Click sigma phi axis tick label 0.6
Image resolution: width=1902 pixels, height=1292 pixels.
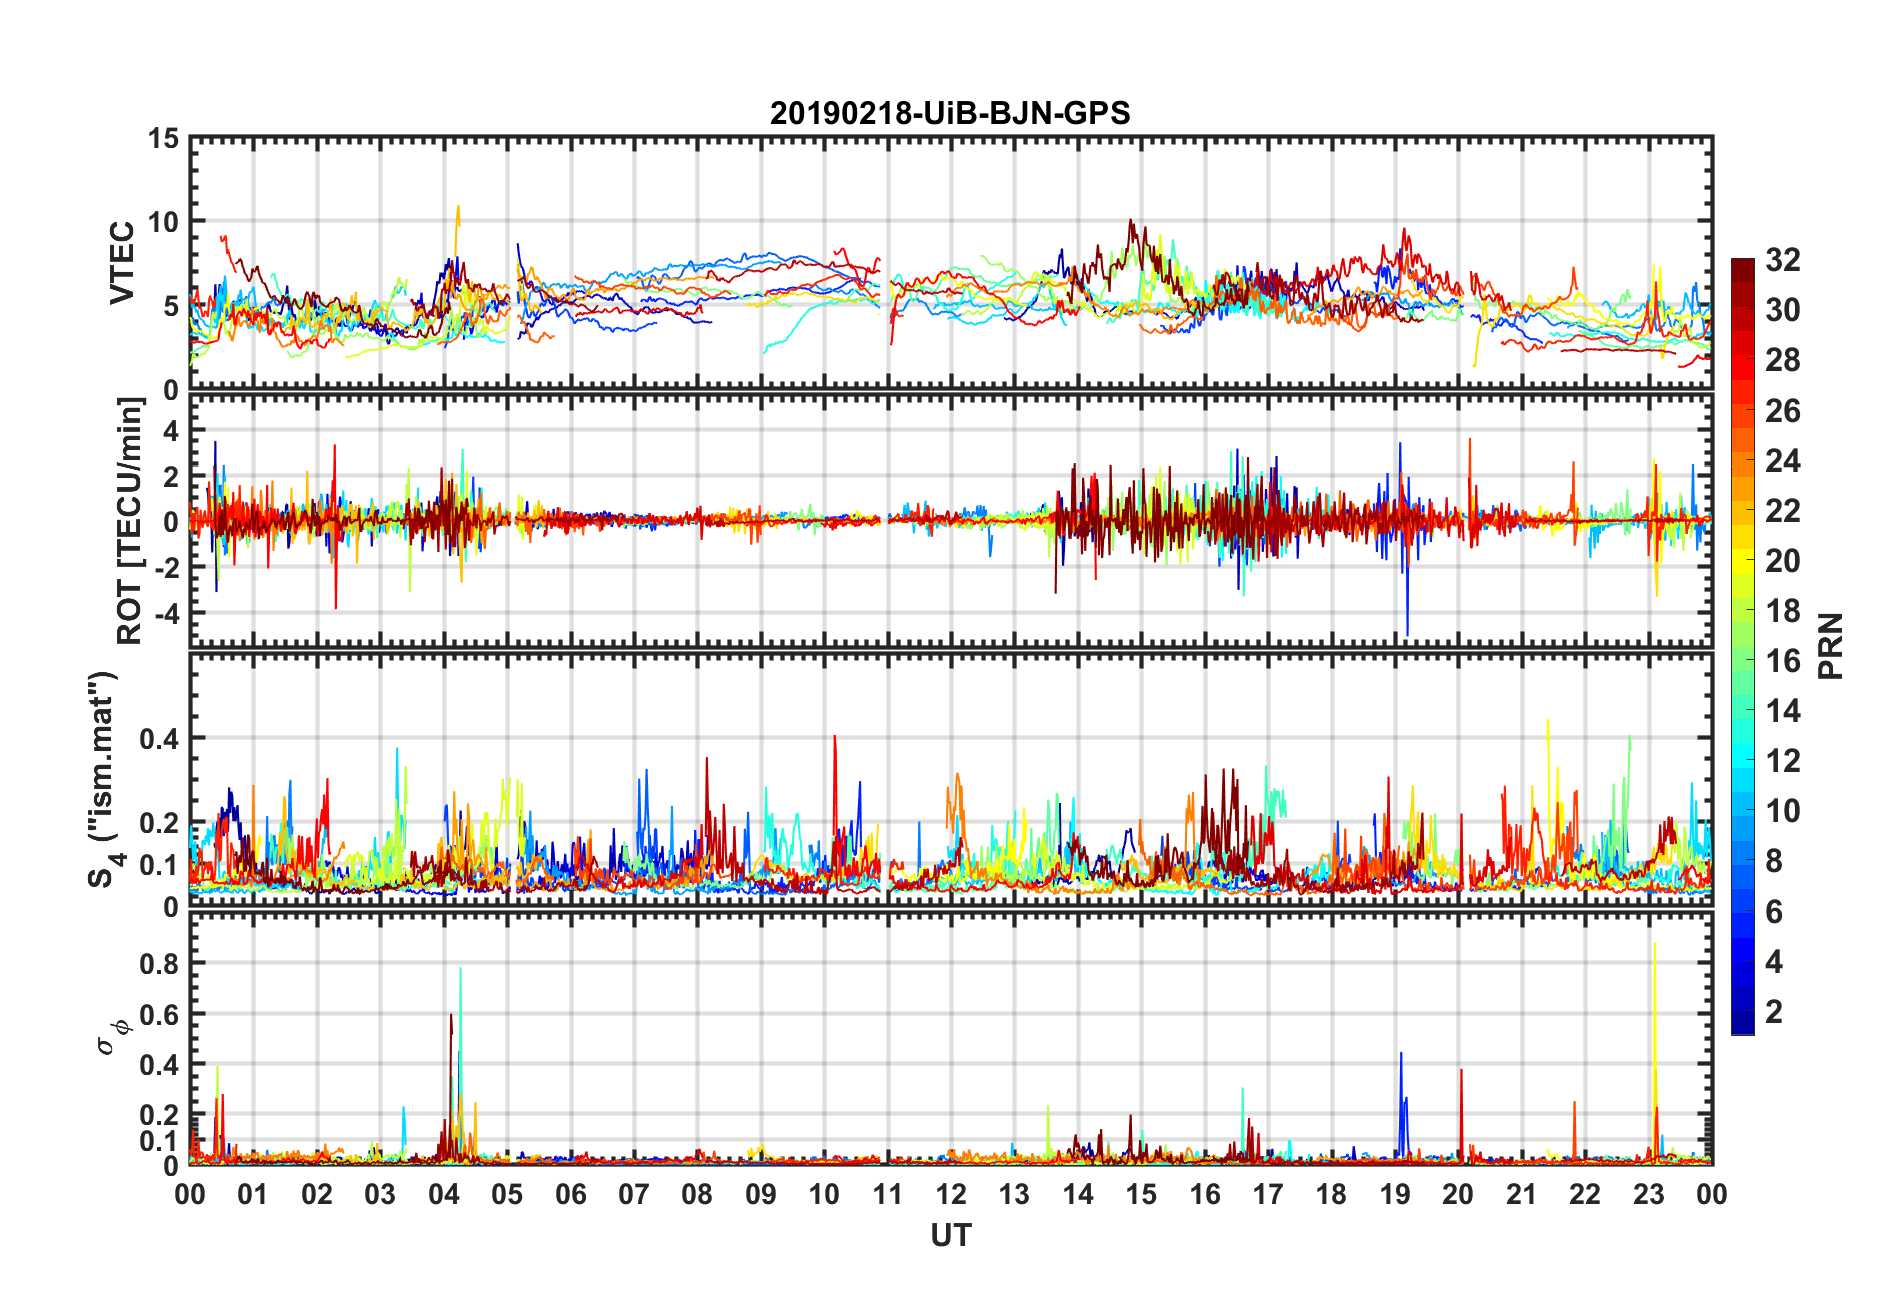159,1014
